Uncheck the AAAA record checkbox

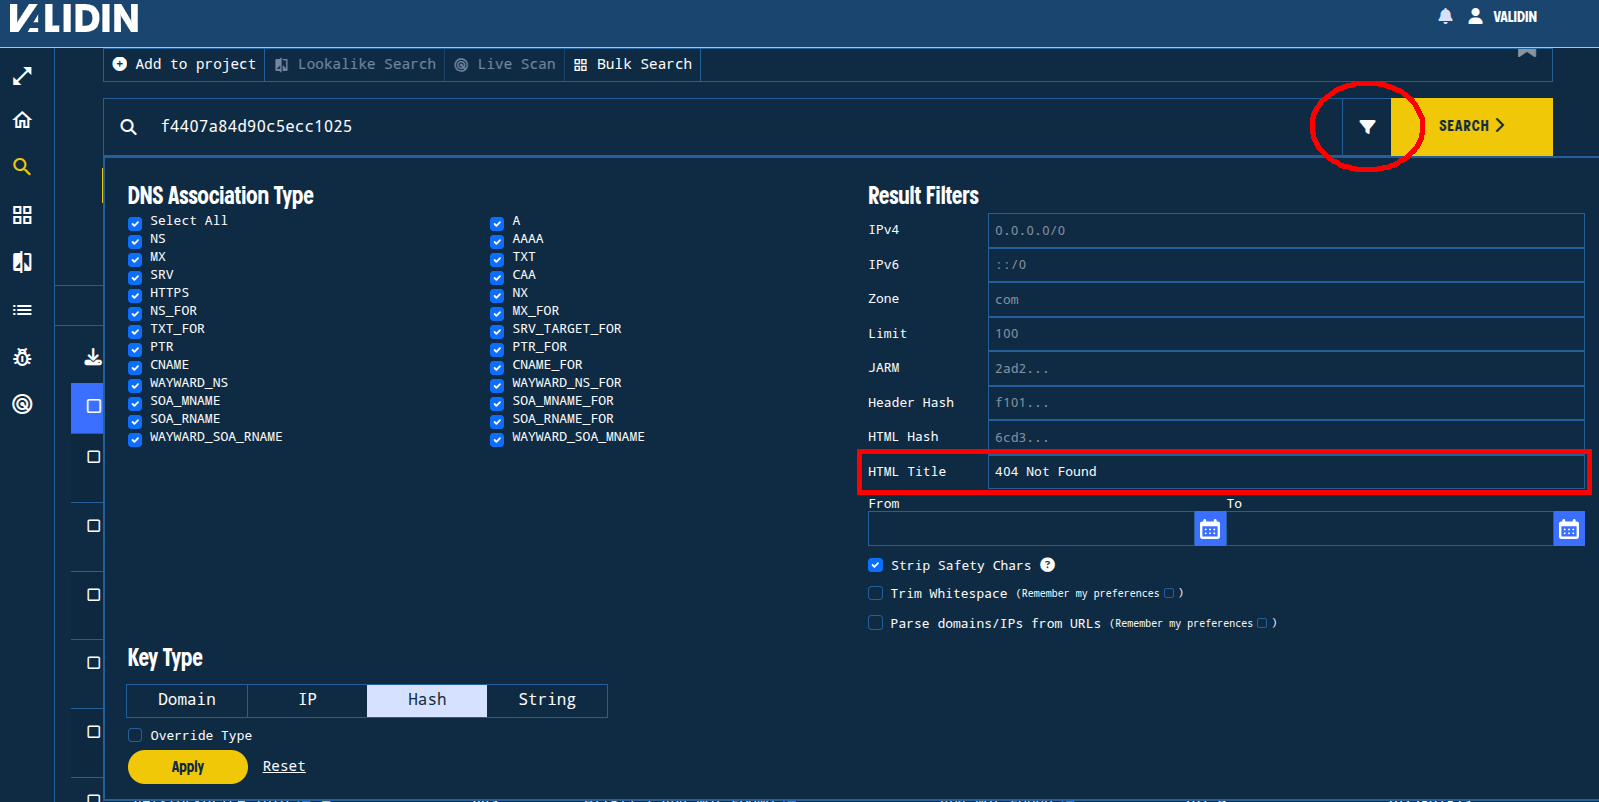click(x=497, y=241)
